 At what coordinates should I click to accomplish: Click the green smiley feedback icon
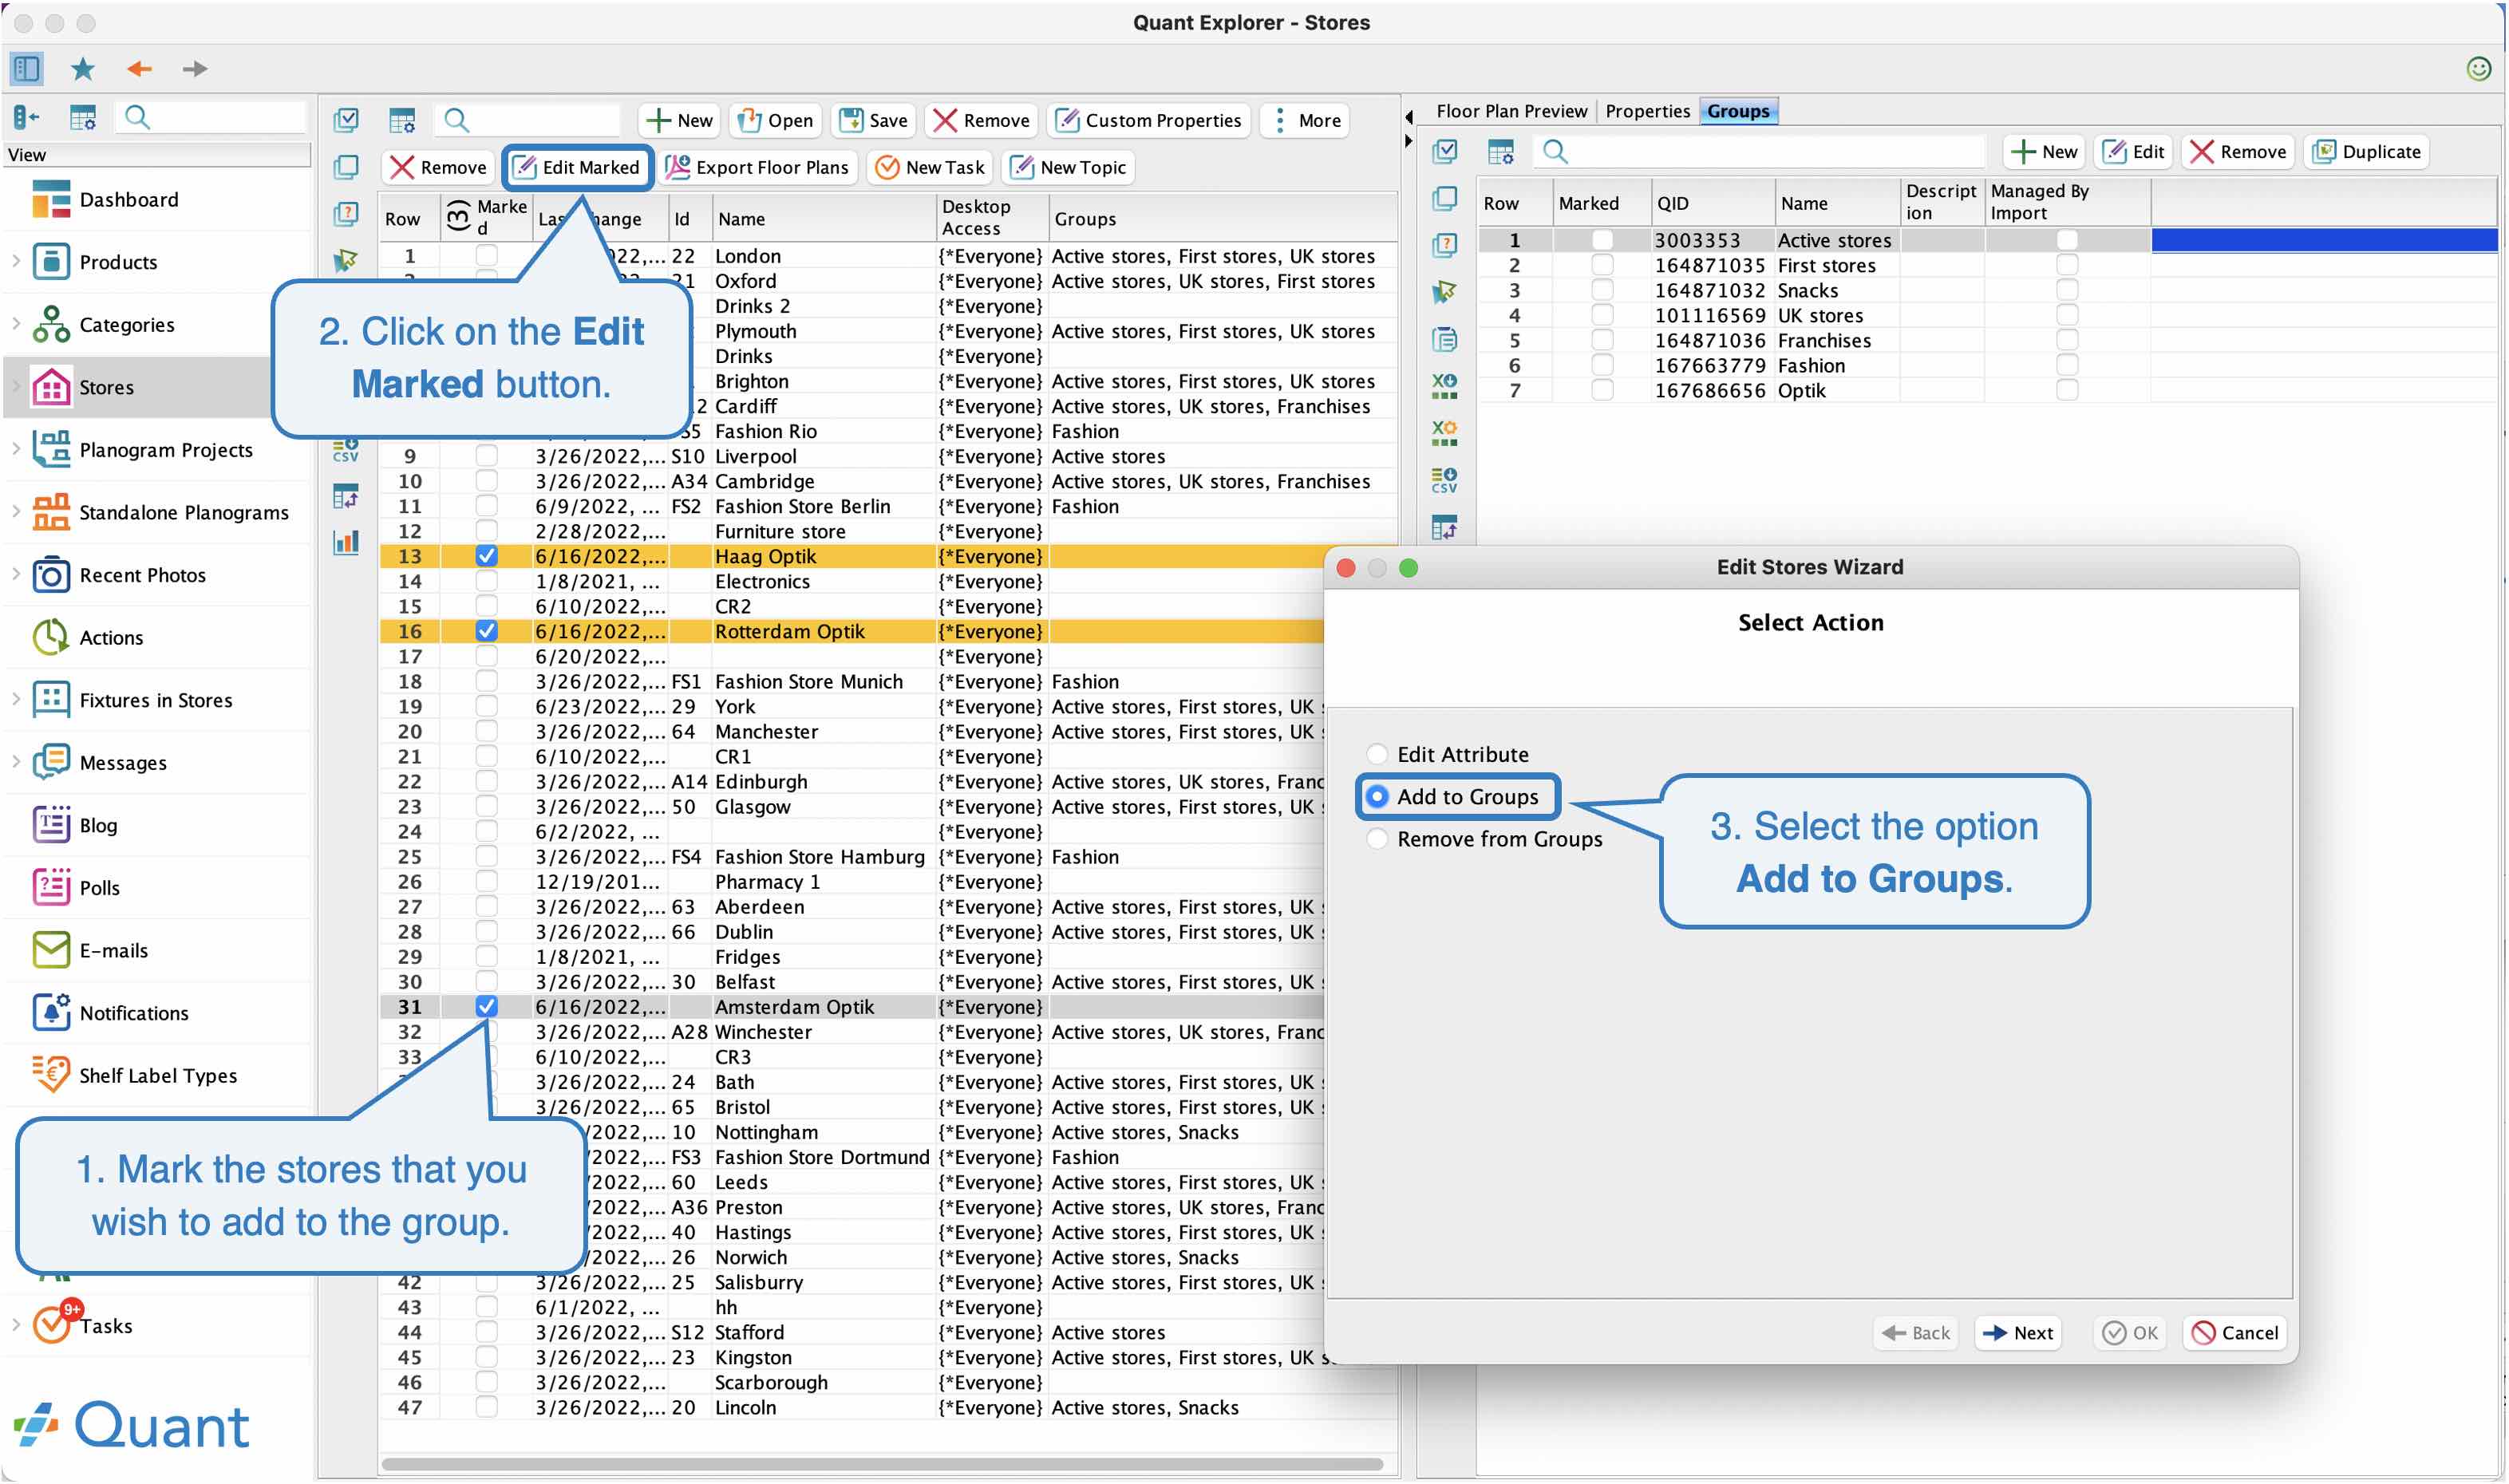[2478, 68]
